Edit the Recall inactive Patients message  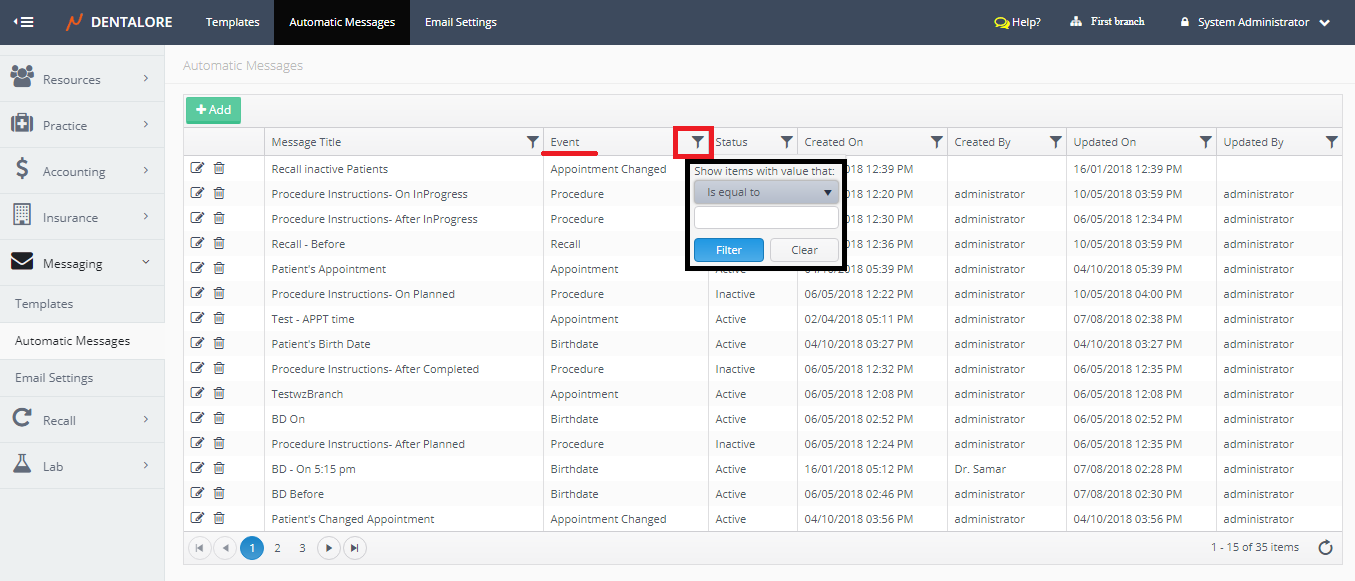pyautogui.click(x=197, y=168)
